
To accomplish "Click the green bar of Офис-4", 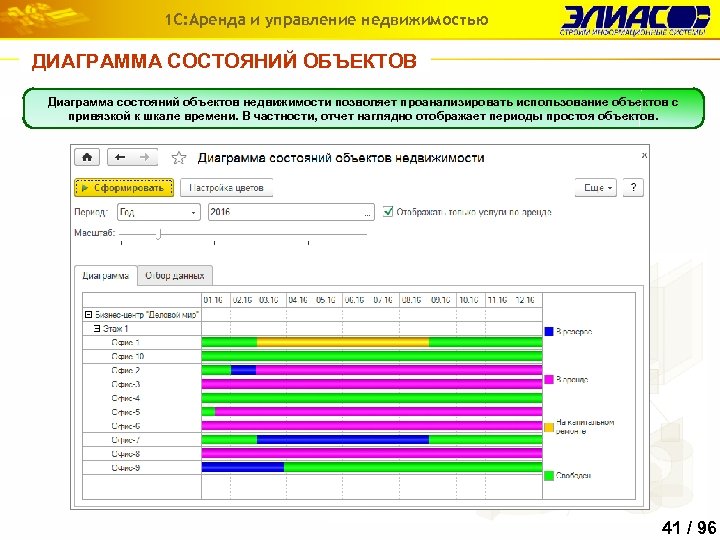I will pos(372,398).
